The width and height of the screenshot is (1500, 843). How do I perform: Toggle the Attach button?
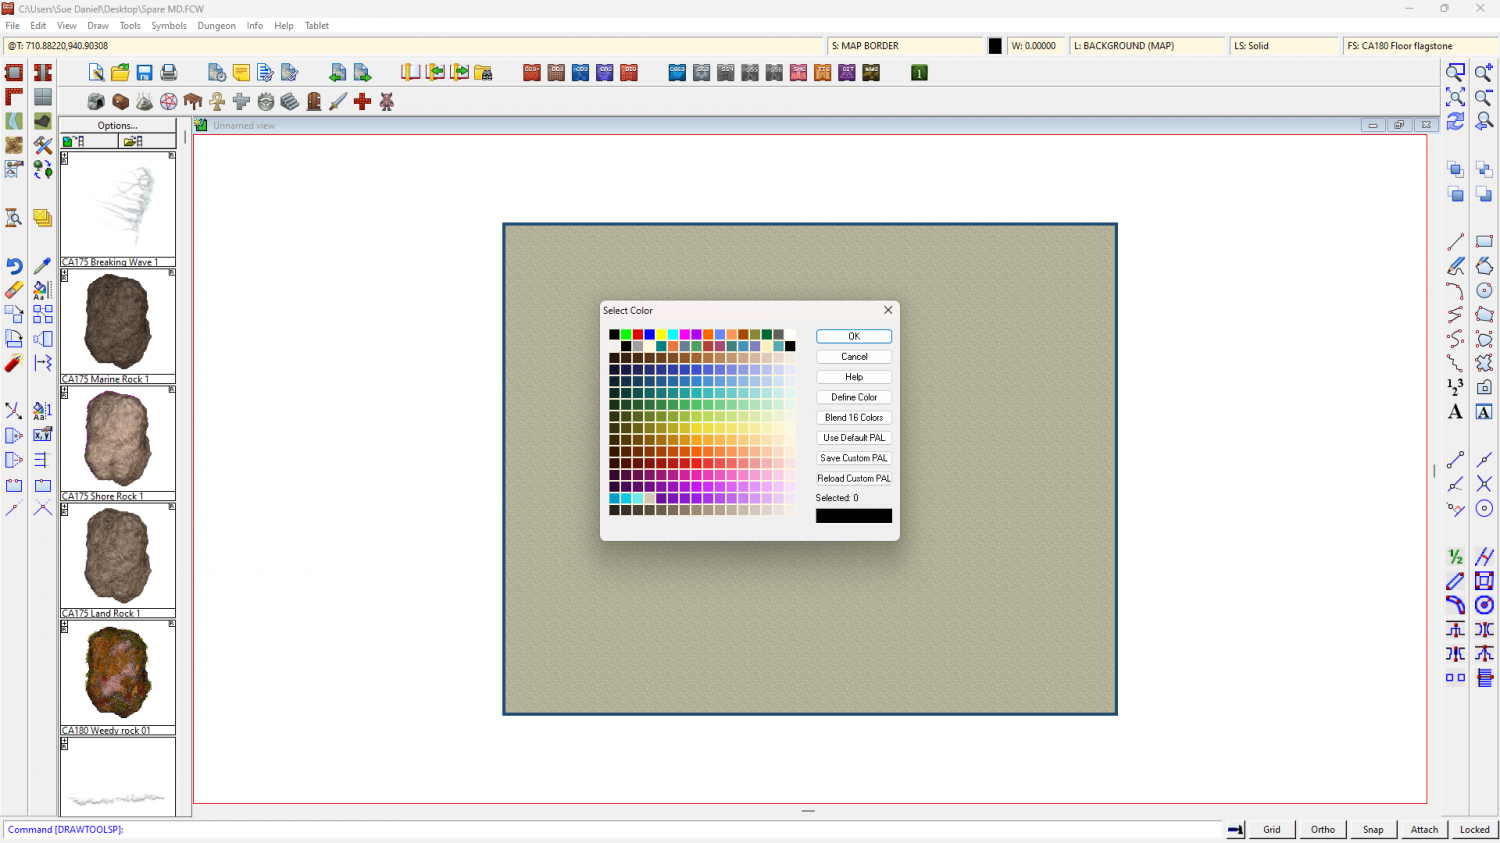pos(1424,829)
